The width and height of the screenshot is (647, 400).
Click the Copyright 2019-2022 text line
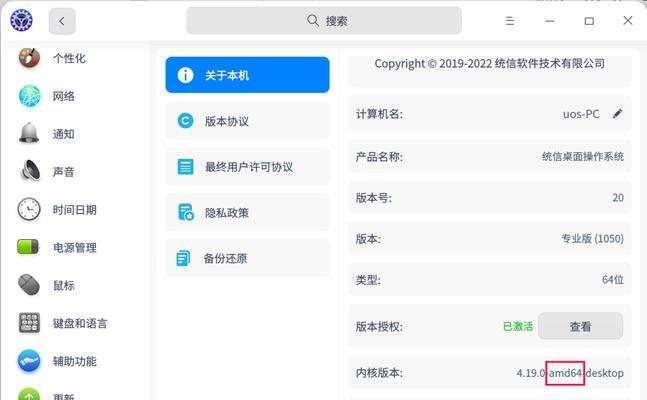pos(490,64)
